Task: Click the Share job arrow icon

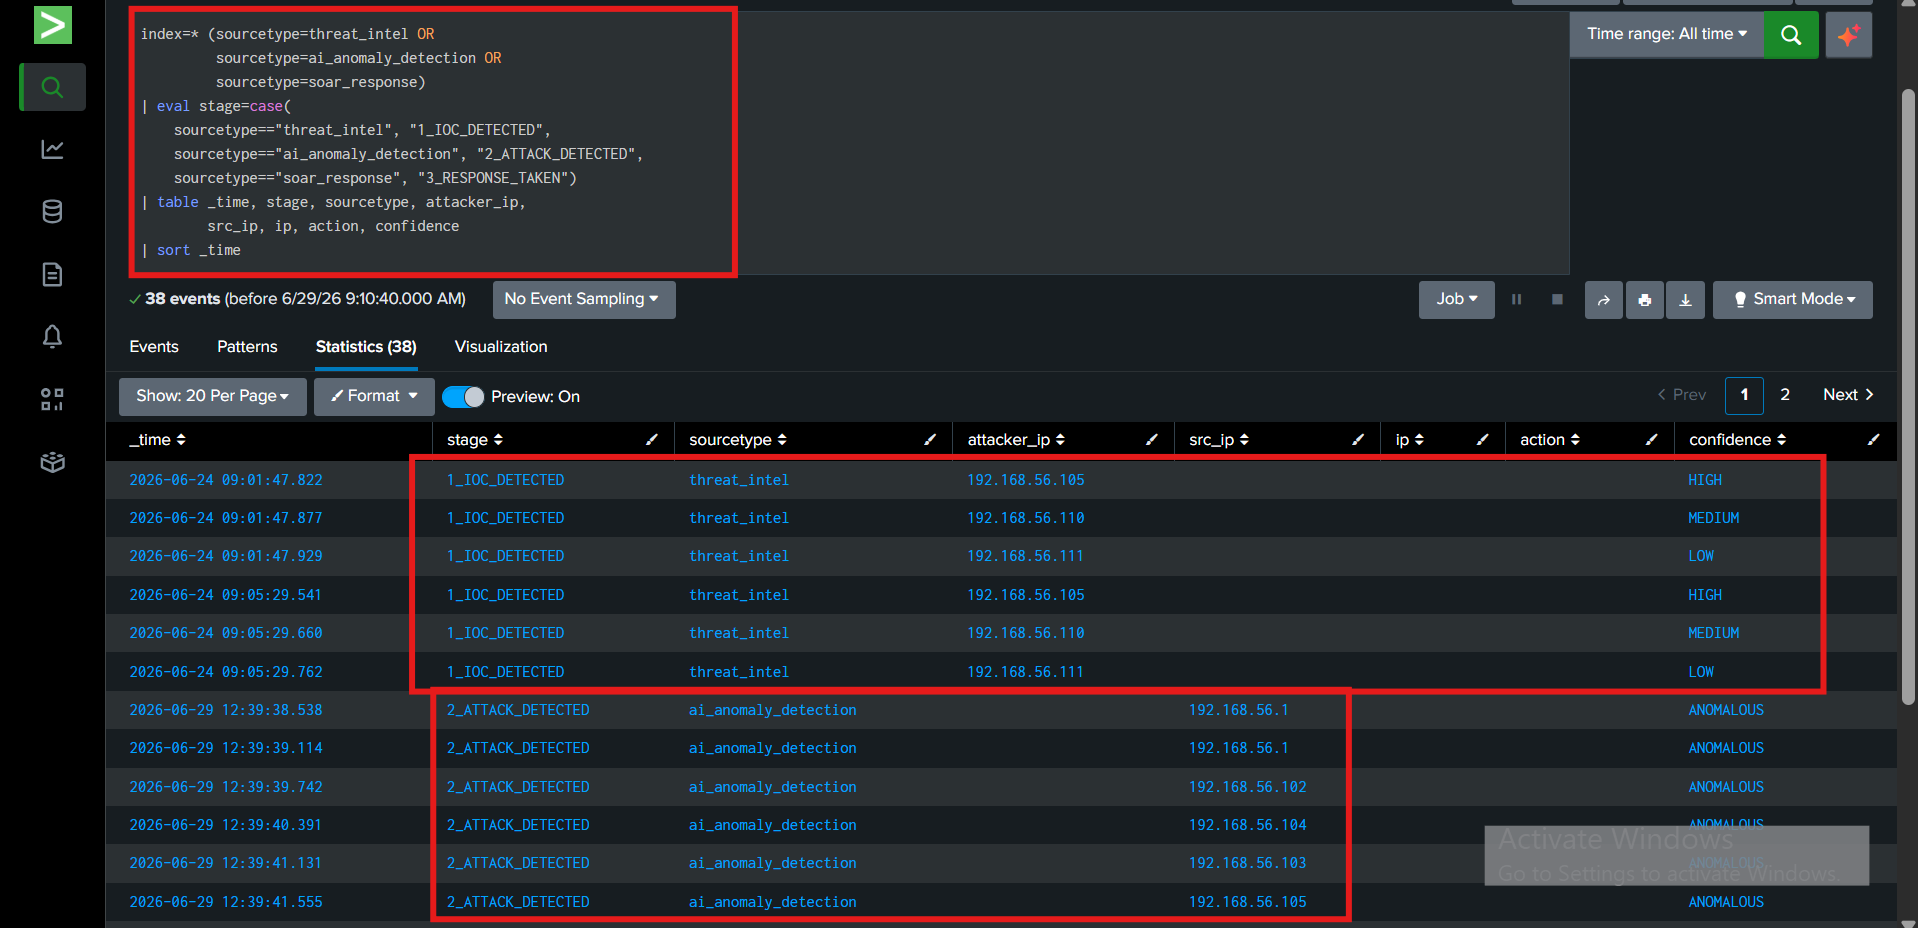Action: point(1603,300)
